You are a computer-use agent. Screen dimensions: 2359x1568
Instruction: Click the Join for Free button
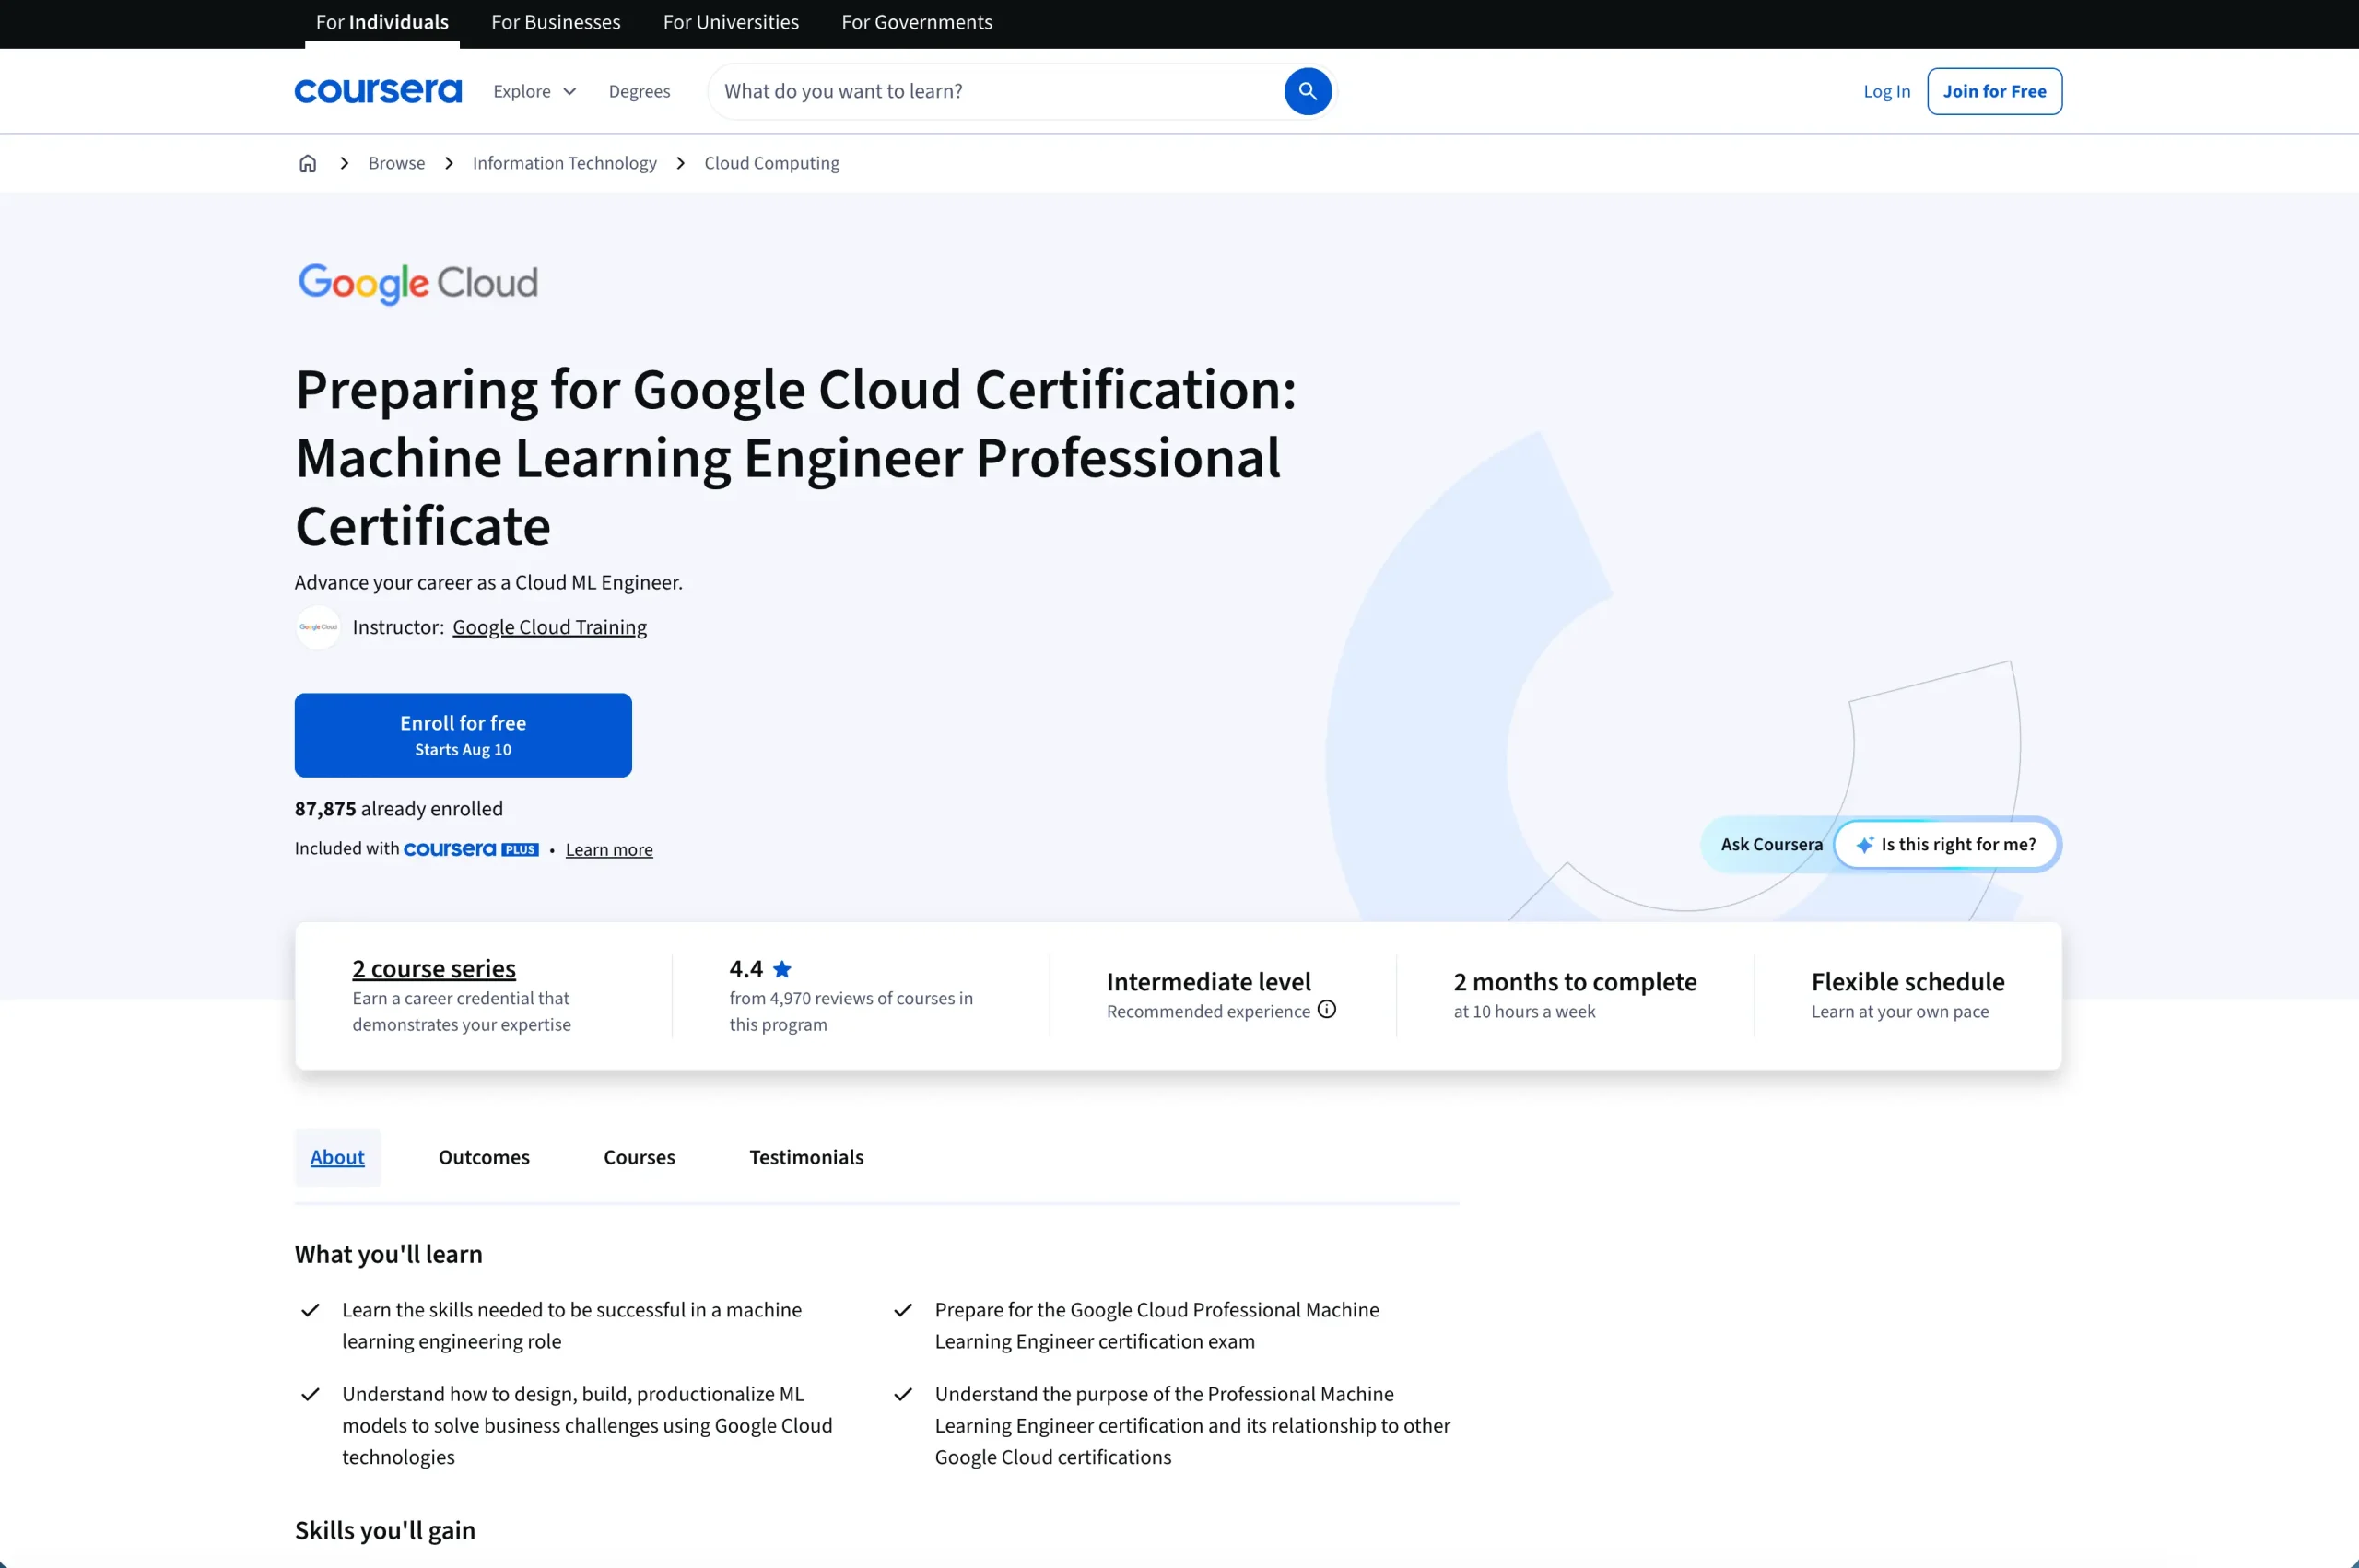[x=1994, y=91]
